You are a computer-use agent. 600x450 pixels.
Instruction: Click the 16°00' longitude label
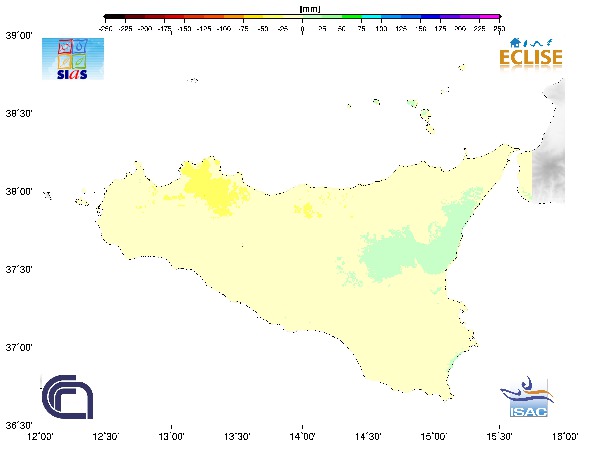tap(565, 436)
